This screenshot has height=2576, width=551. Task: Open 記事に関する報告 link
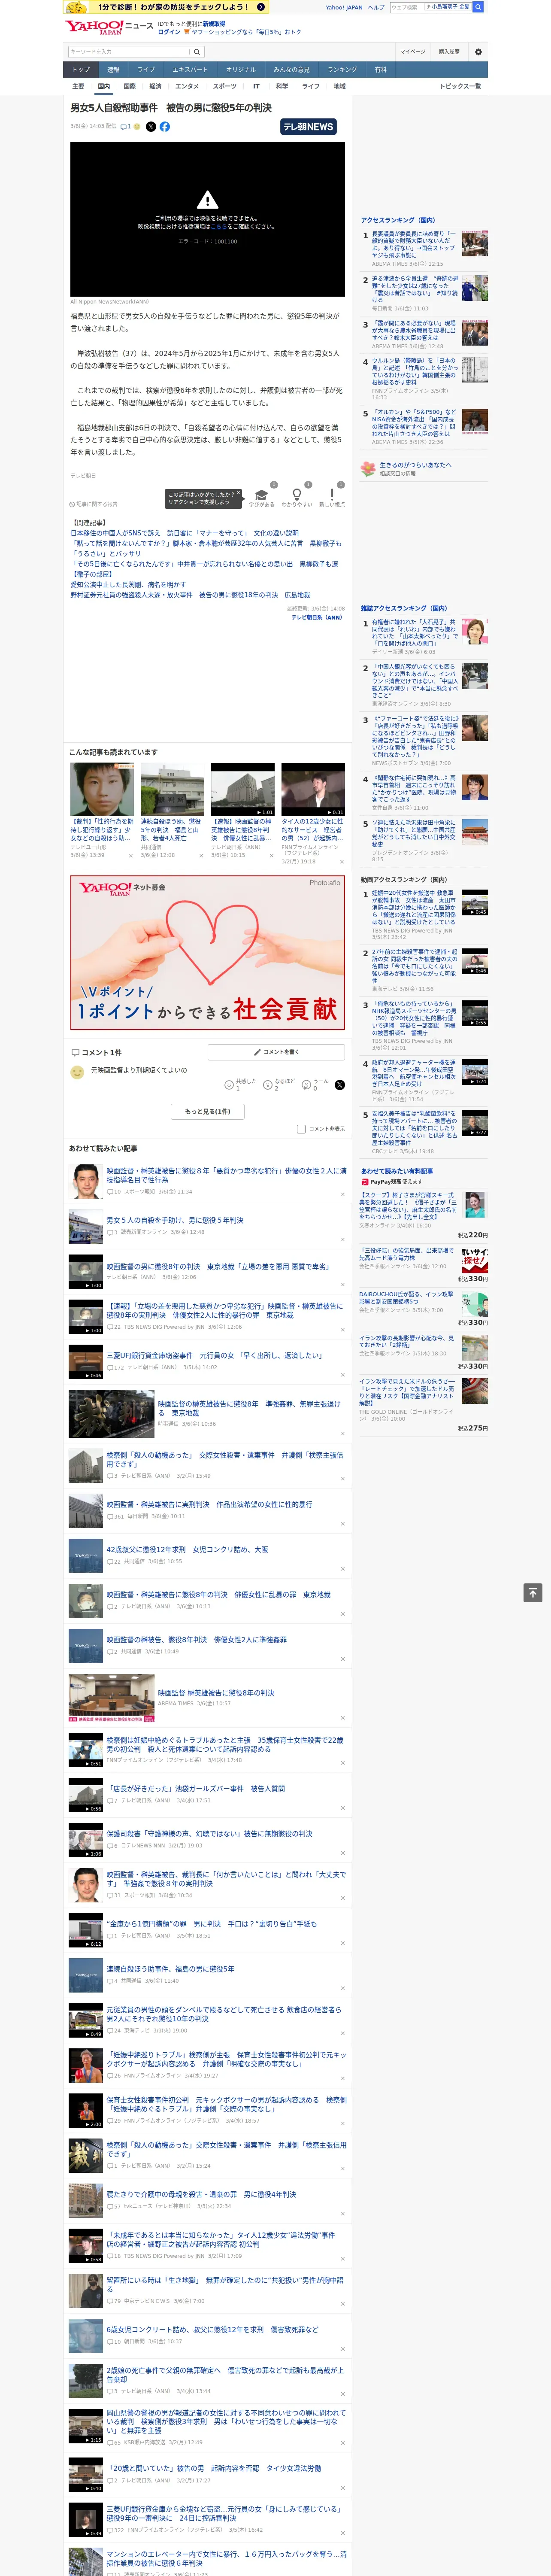(x=94, y=504)
